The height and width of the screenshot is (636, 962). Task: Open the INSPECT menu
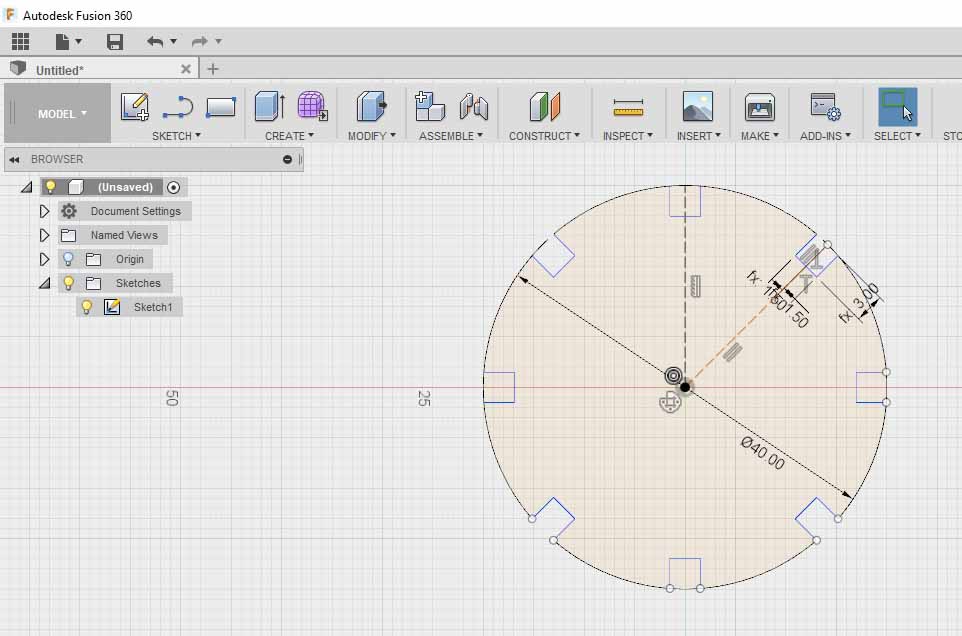point(627,136)
